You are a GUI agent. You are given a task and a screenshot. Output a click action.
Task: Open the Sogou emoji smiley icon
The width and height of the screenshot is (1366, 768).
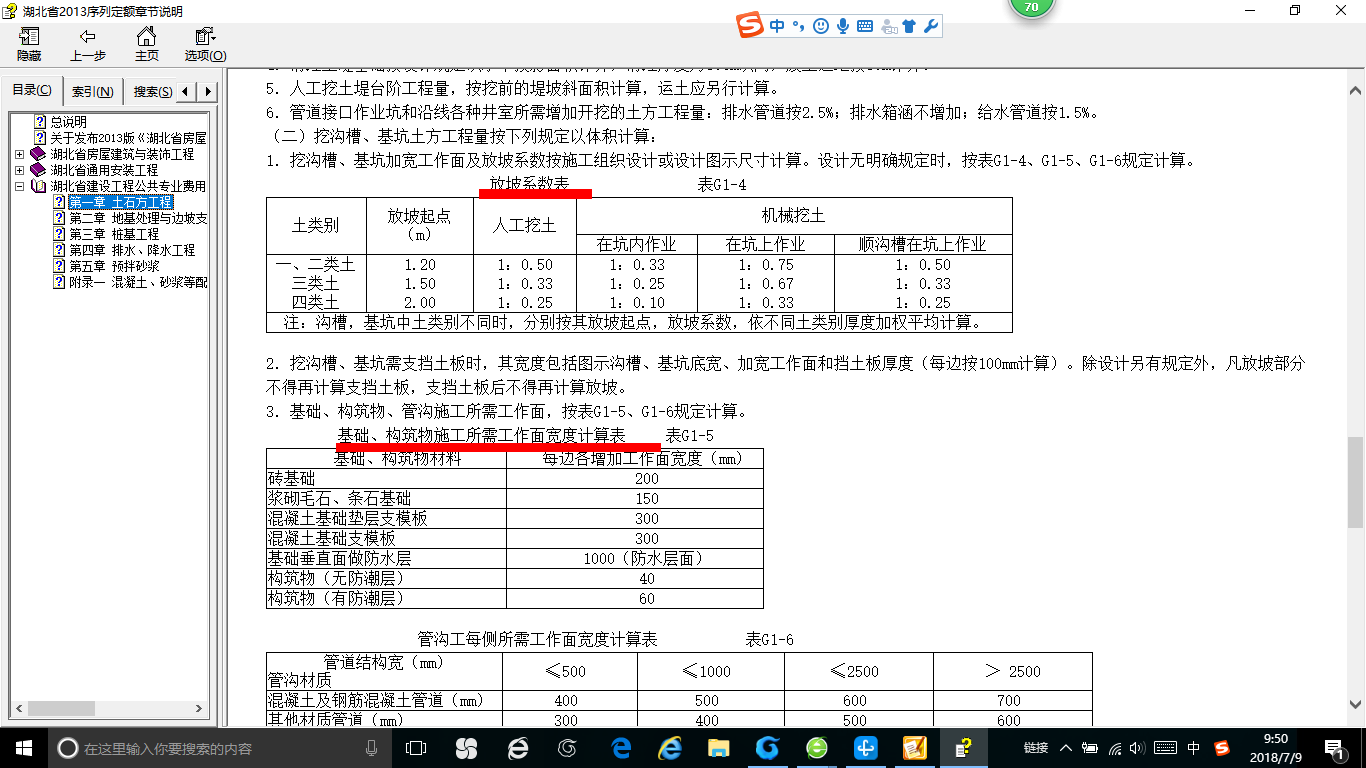[x=821, y=27]
